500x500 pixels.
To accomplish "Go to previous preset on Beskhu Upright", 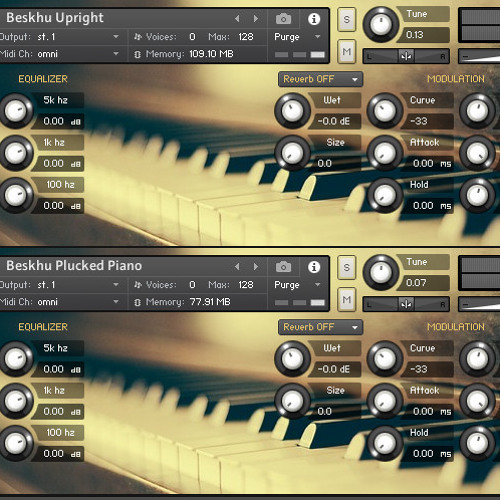I will 237,18.
